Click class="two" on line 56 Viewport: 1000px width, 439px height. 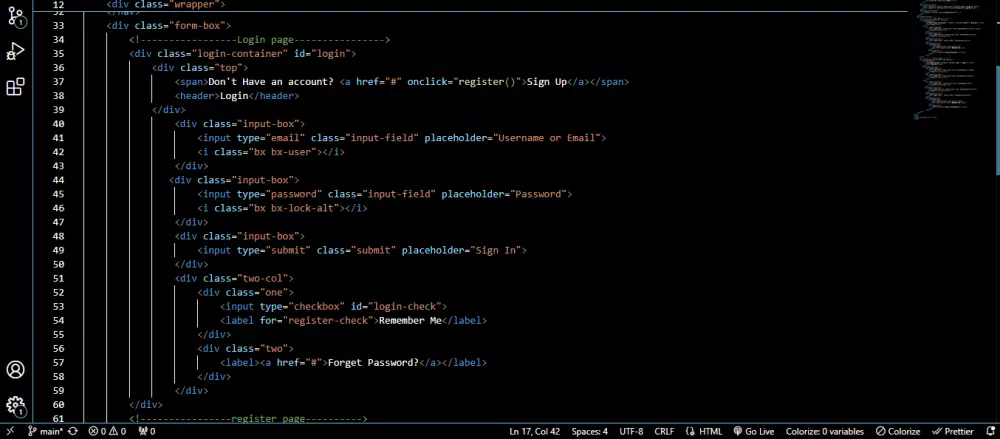pyautogui.click(x=256, y=348)
